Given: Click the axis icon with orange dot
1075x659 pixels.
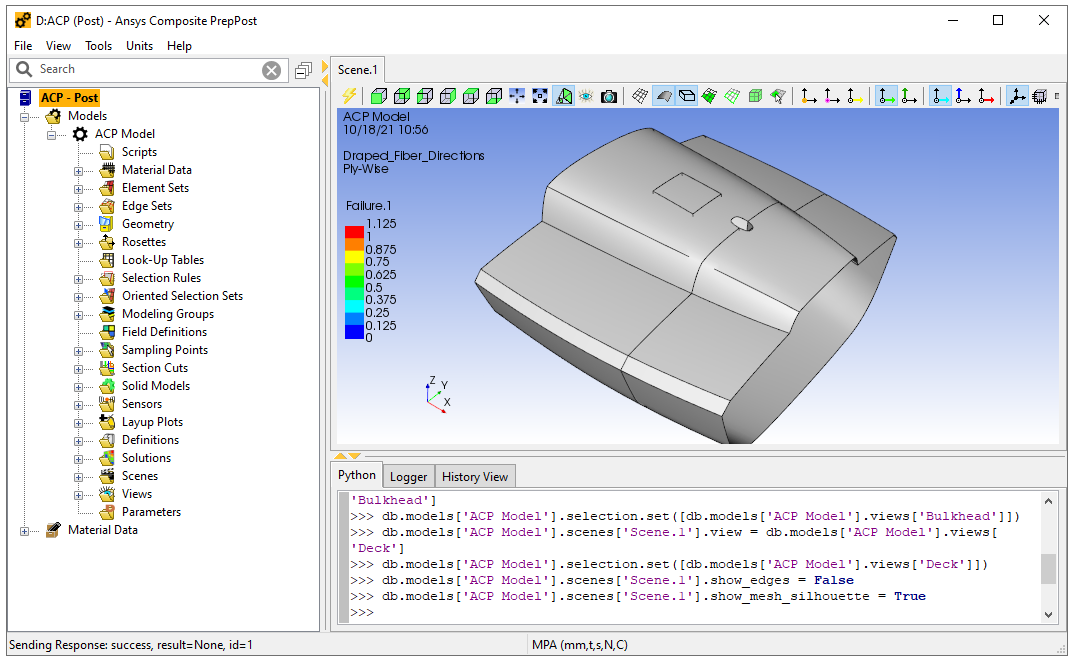Looking at the screenshot, I should tap(809, 96).
